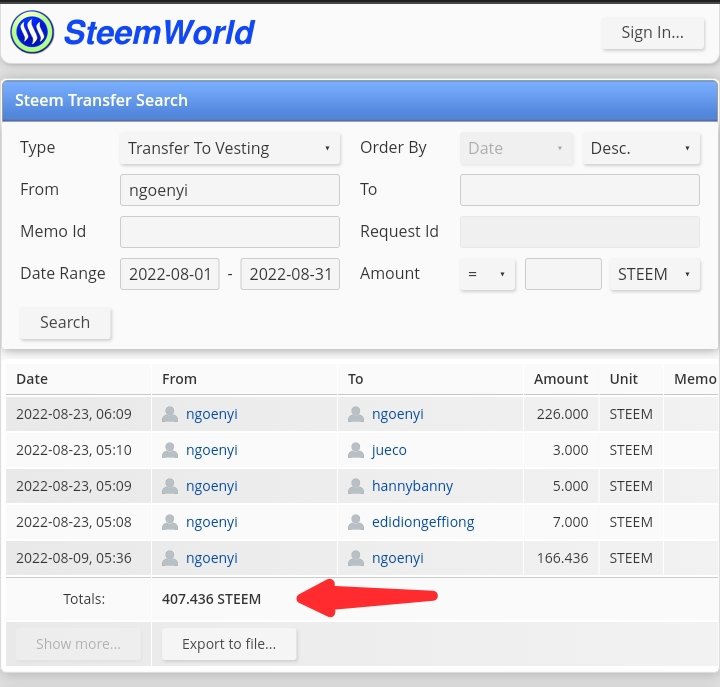Open ngoenyi From link in 05:10 row

point(212,450)
